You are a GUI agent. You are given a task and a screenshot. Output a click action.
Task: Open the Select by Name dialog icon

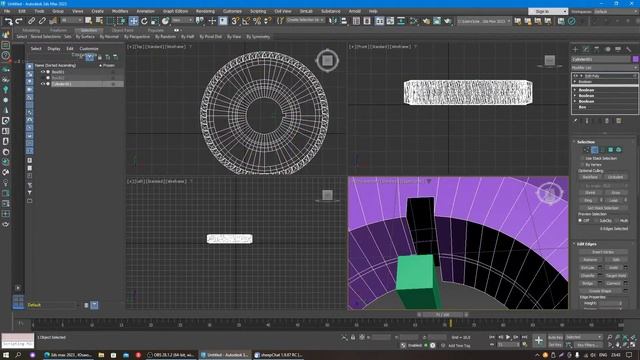click(99, 21)
